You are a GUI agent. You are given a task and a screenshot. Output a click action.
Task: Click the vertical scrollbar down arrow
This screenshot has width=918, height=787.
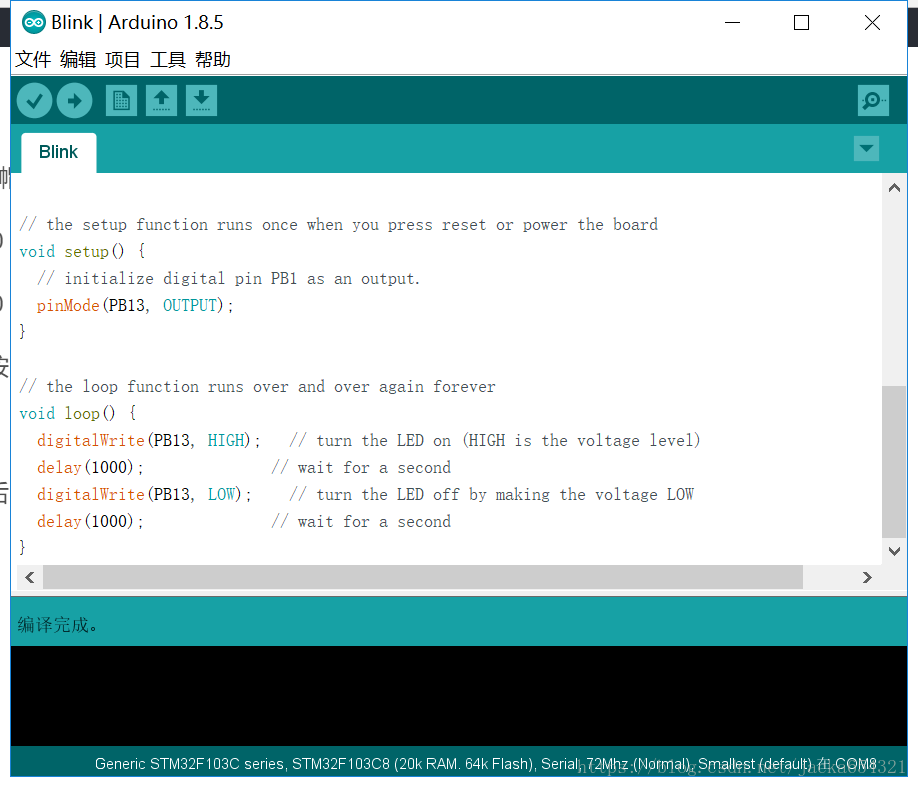[x=894, y=550]
